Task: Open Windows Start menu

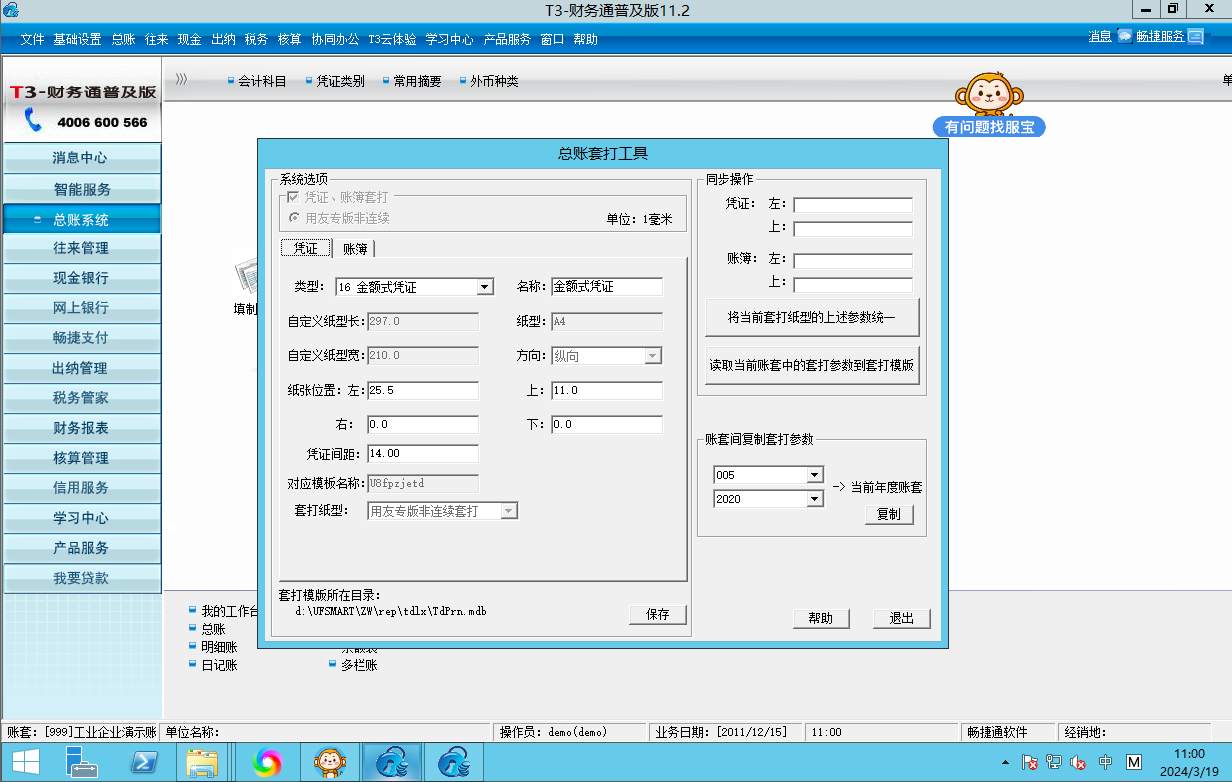Action: click(x=25, y=763)
